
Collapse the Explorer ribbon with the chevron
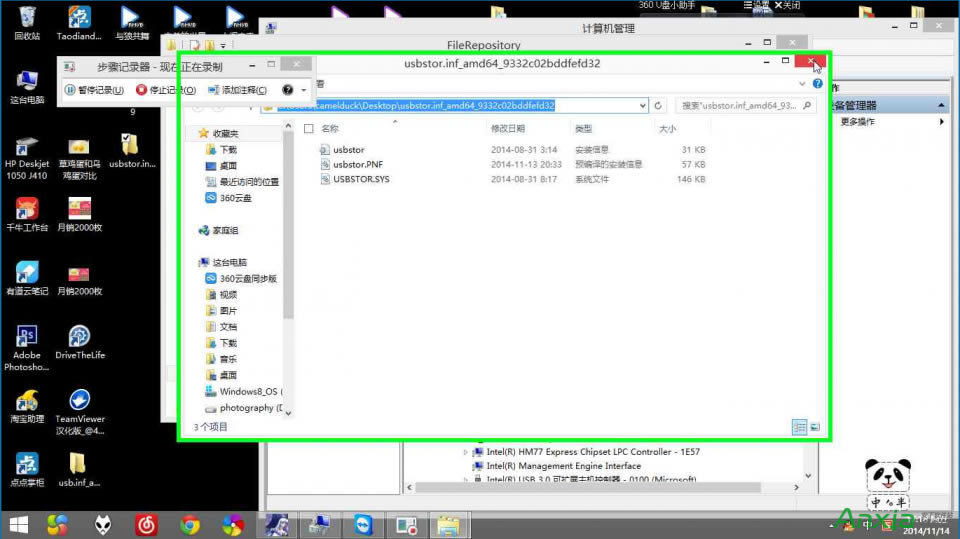tap(803, 84)
